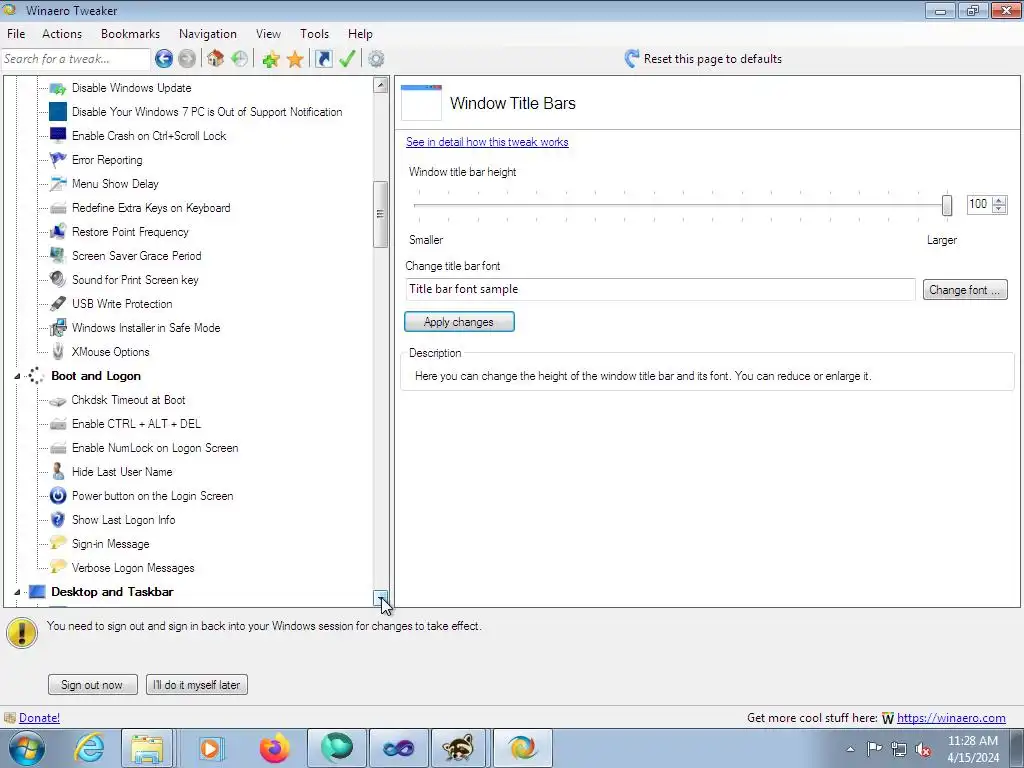Image resolution: width=1024 pixels, height=768 pixels.
Task: Open Firefox from the taskbar
Action: [x=275, y=748]
